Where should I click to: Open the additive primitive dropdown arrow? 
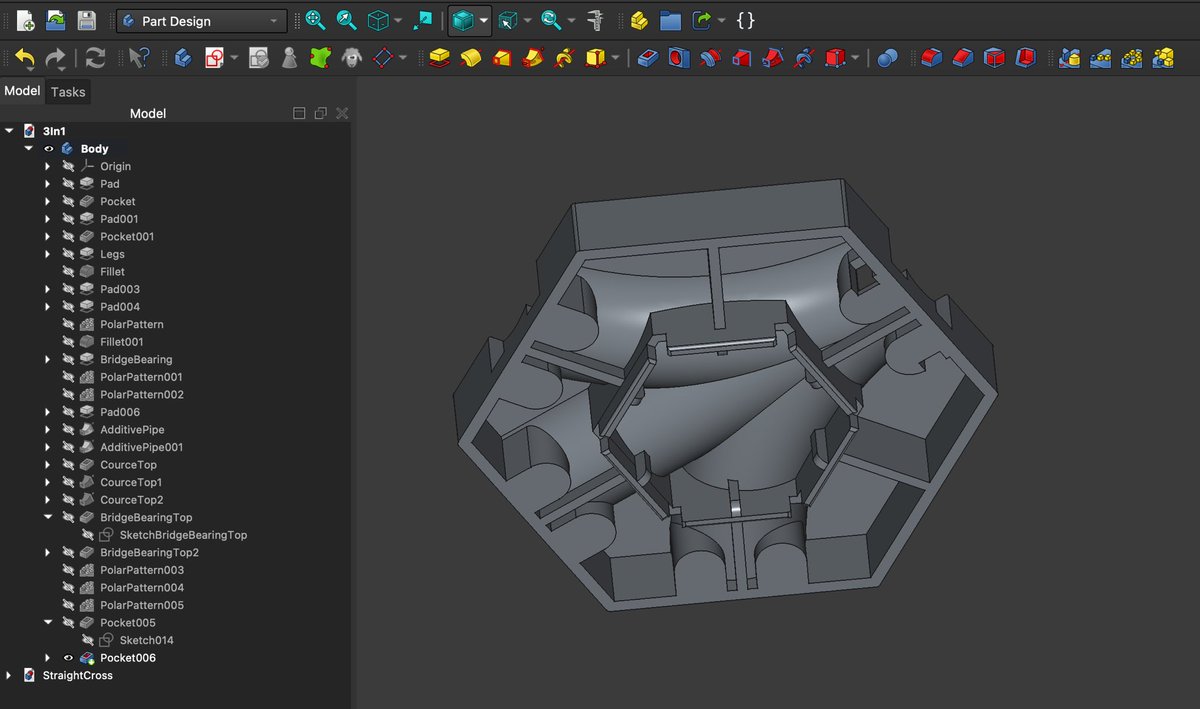click(615, 59)
